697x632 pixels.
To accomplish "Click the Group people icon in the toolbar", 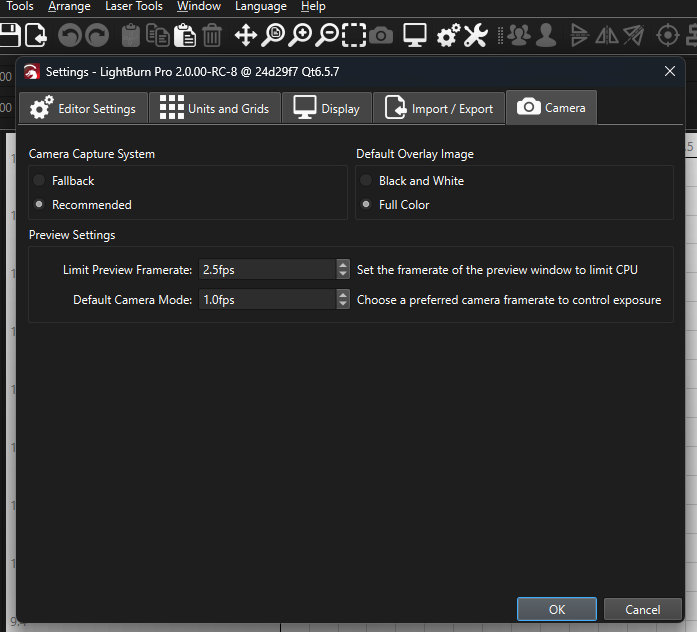I will [x=519, y=36].
